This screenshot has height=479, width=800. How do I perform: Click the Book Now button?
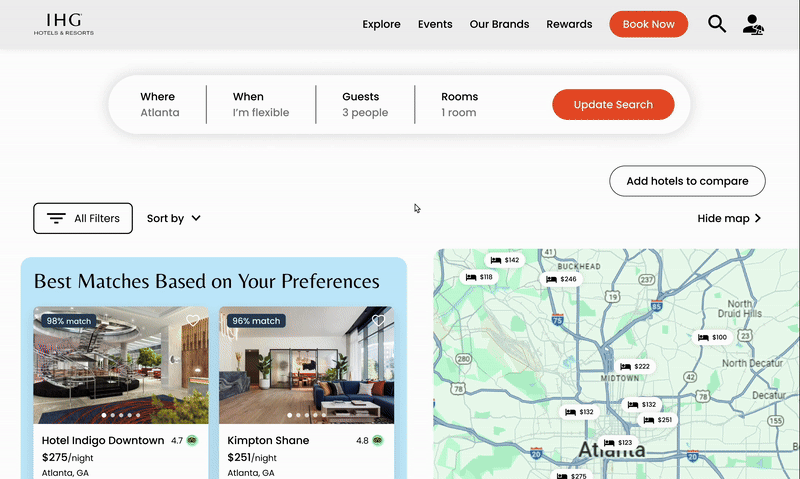pos(648,24)
